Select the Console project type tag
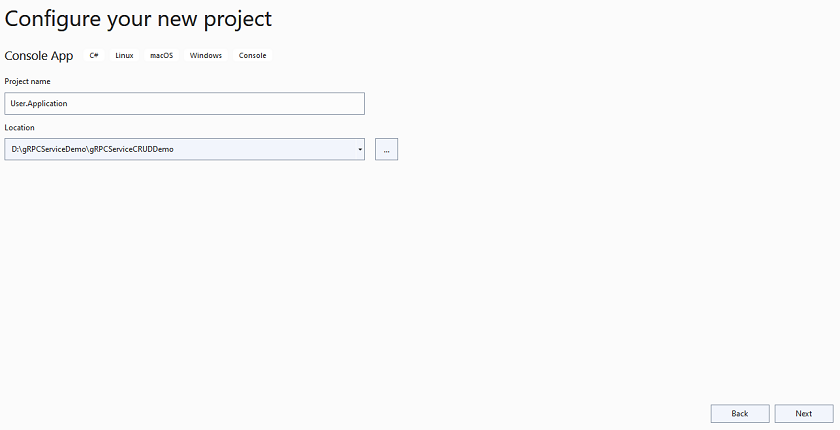Image resolution: width=840 pixels, height=430 pixels. coord(252,55)
